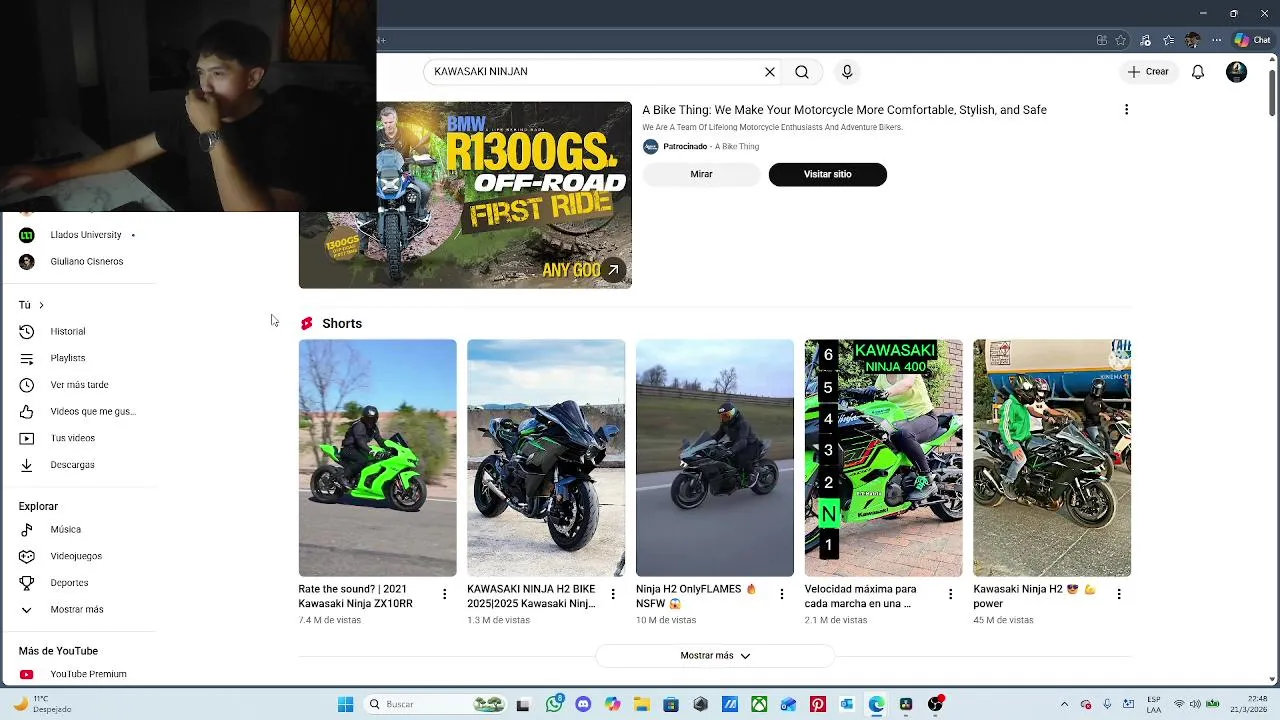Click the Shorts section logo icon
The height and width of the screenshot is (720, 1280).
[x=307, y=324]
